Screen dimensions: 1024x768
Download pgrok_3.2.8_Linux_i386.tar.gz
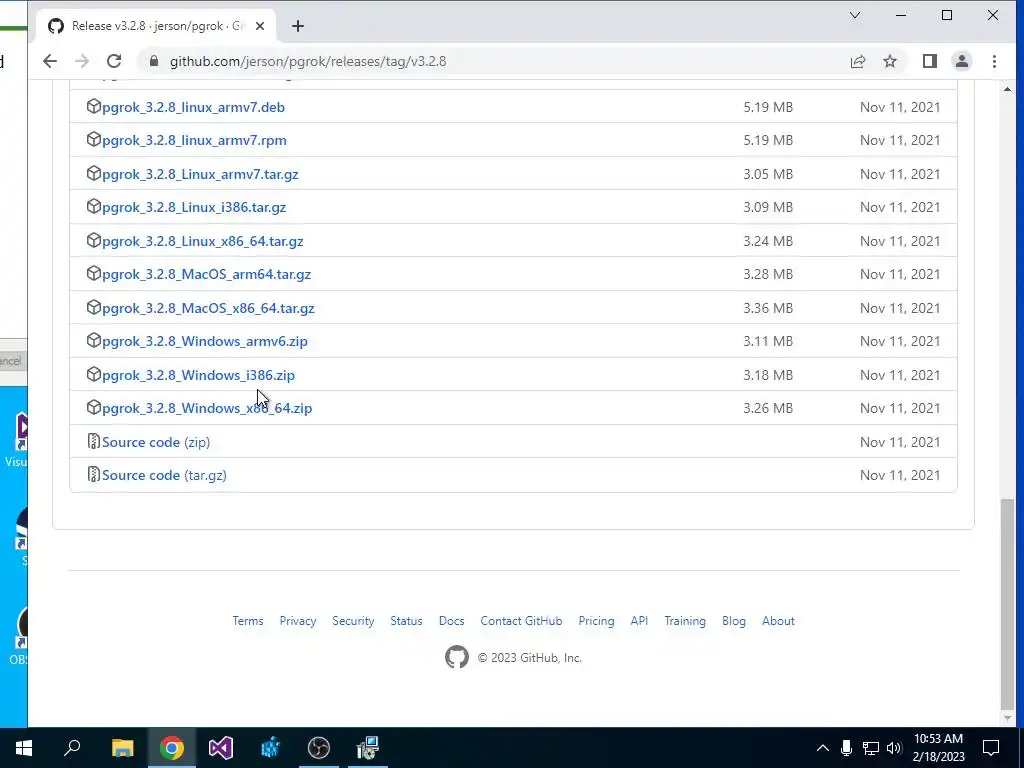point(194,207)
